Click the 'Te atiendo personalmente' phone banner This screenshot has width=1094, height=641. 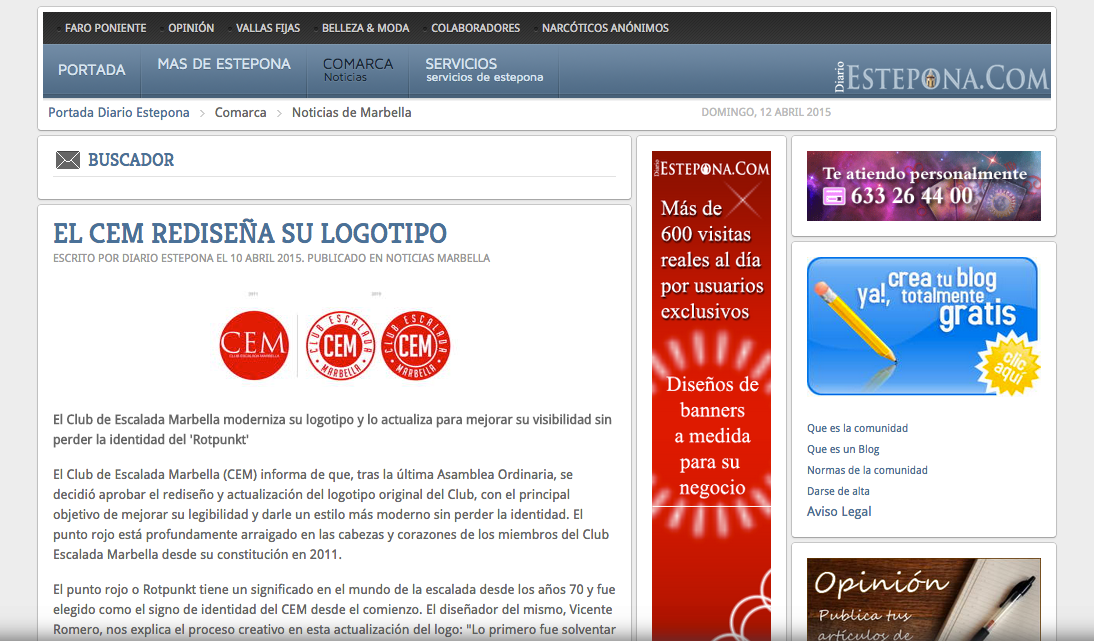click(x=923, y=186)
